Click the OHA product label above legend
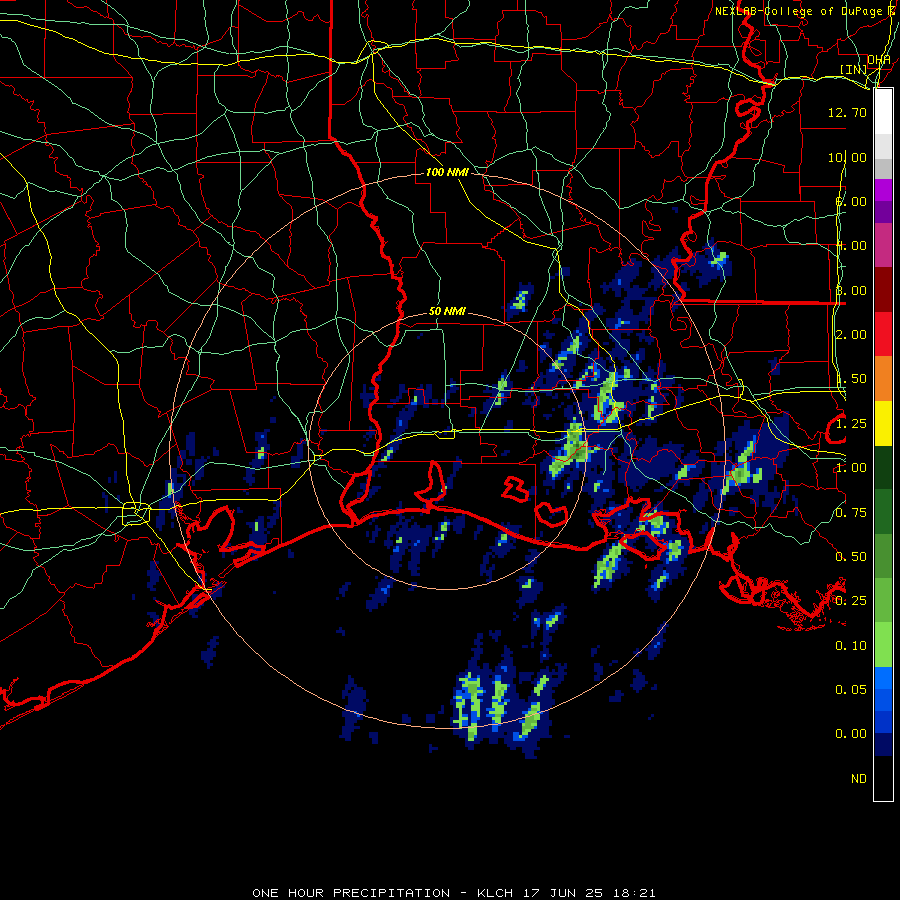 879,60
